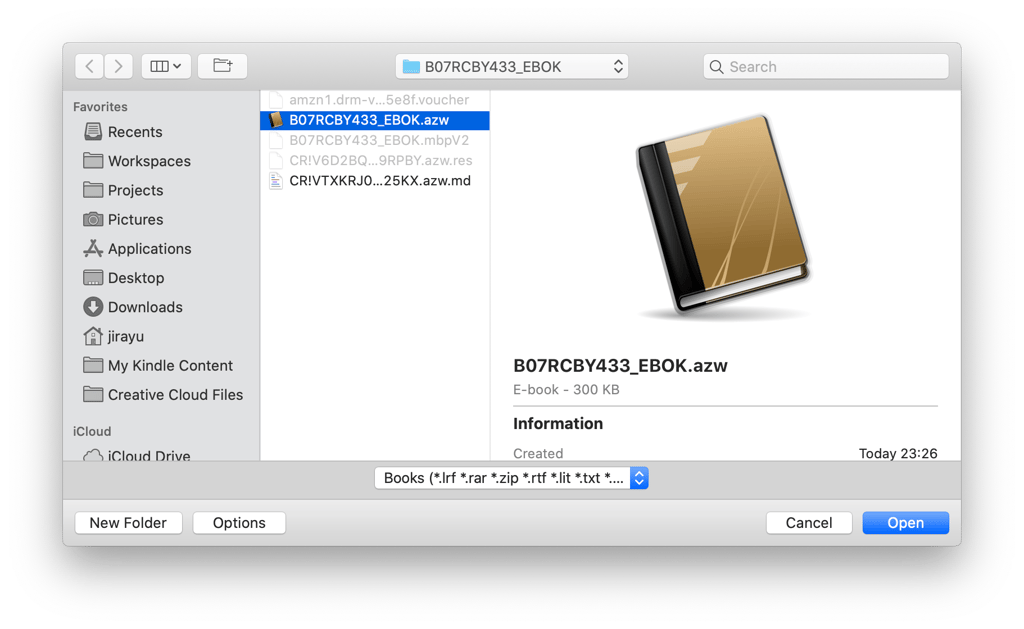This screenshot has height=629, width=1024.
Task: Open My Kindle Content folder
Action: coord(169,366)
